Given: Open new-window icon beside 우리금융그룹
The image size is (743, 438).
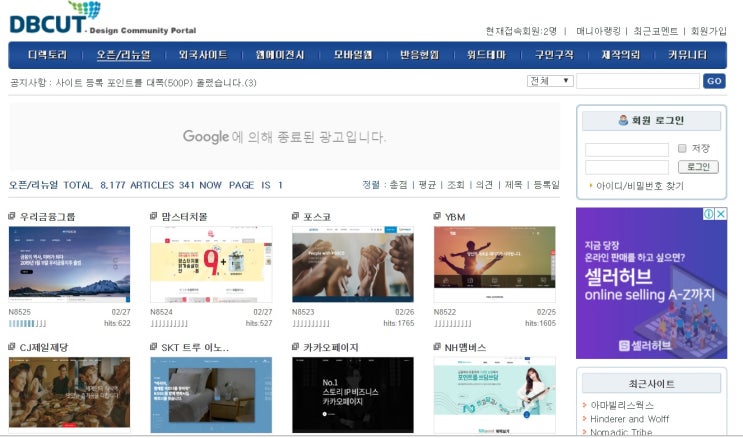Looking at the screenshot, I should click(x=12, y=216).
